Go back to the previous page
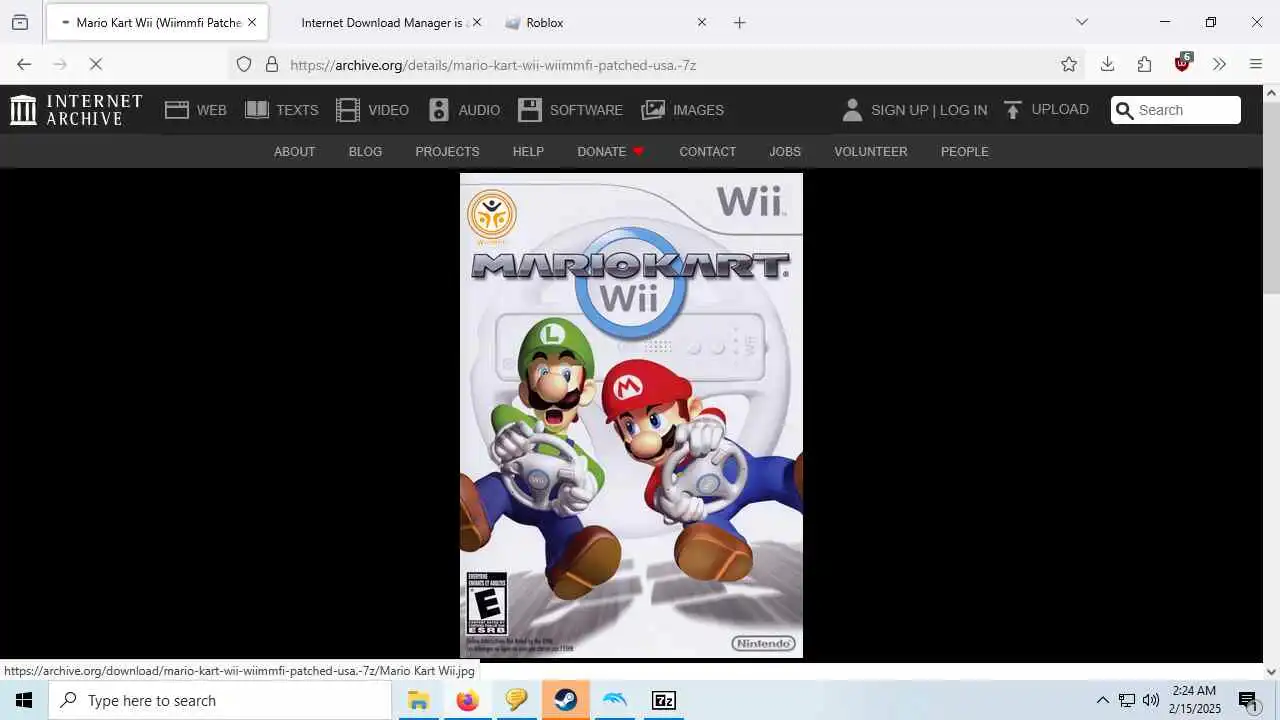 [24, 64]
